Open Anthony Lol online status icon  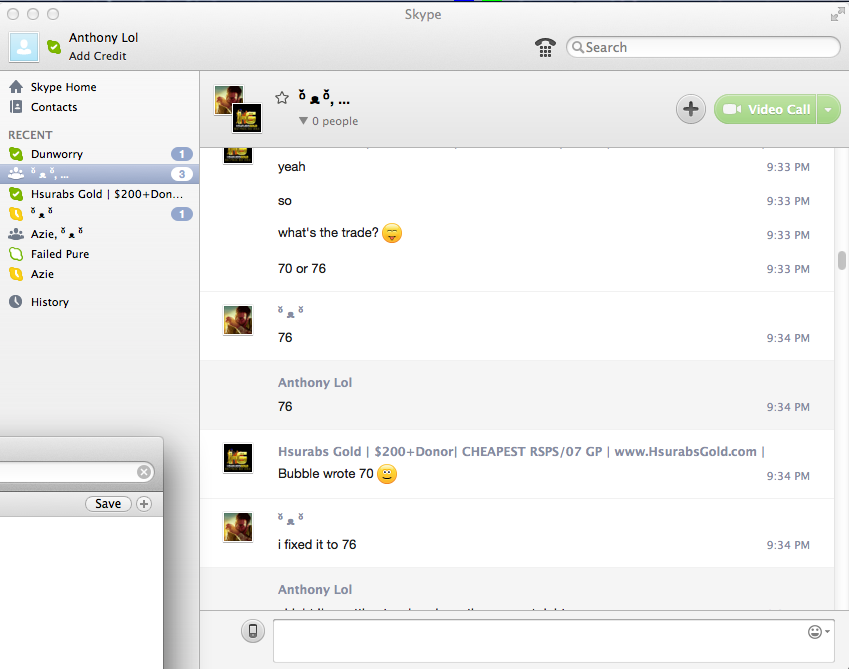click(54, 47)
